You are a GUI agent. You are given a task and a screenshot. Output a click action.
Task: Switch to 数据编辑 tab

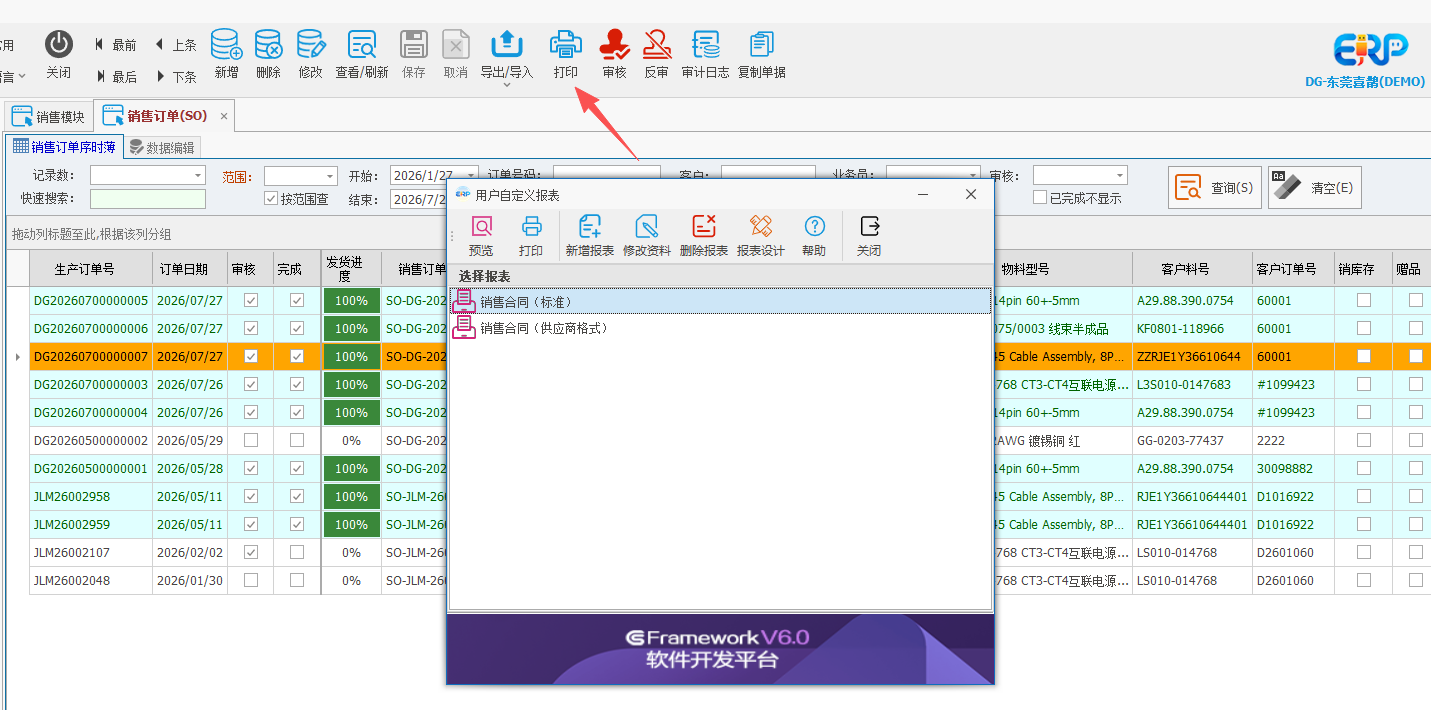162,147
